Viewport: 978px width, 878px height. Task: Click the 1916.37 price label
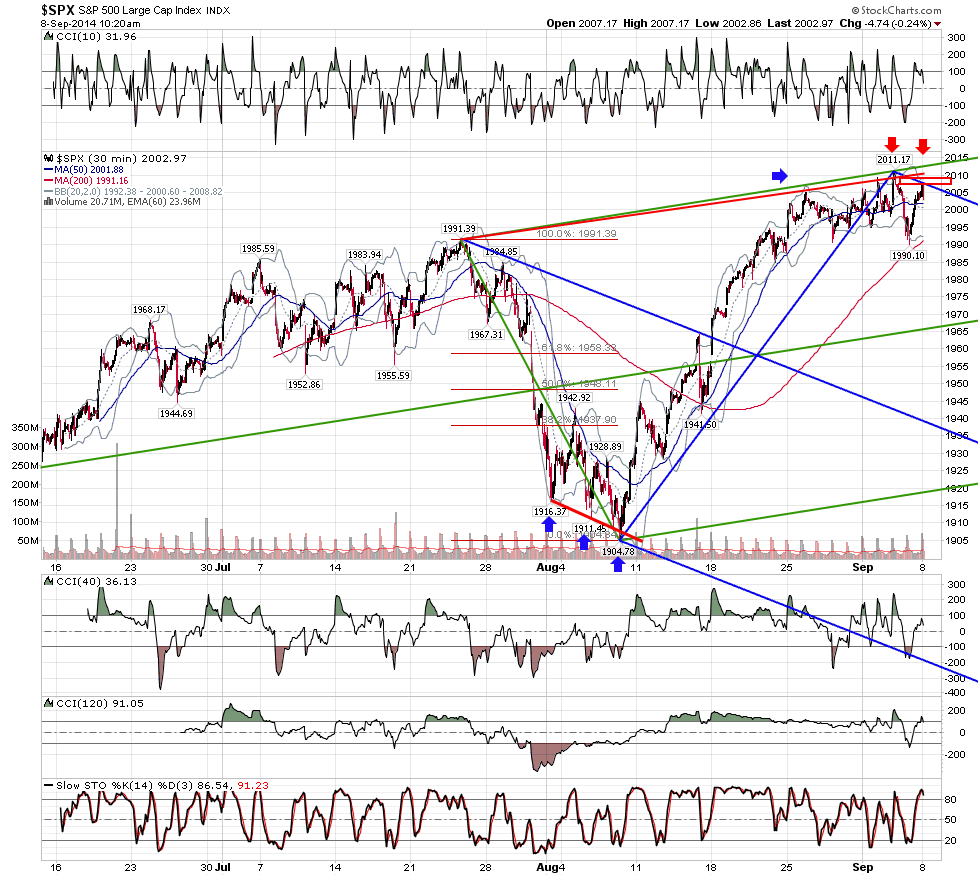tap(550, 511)
